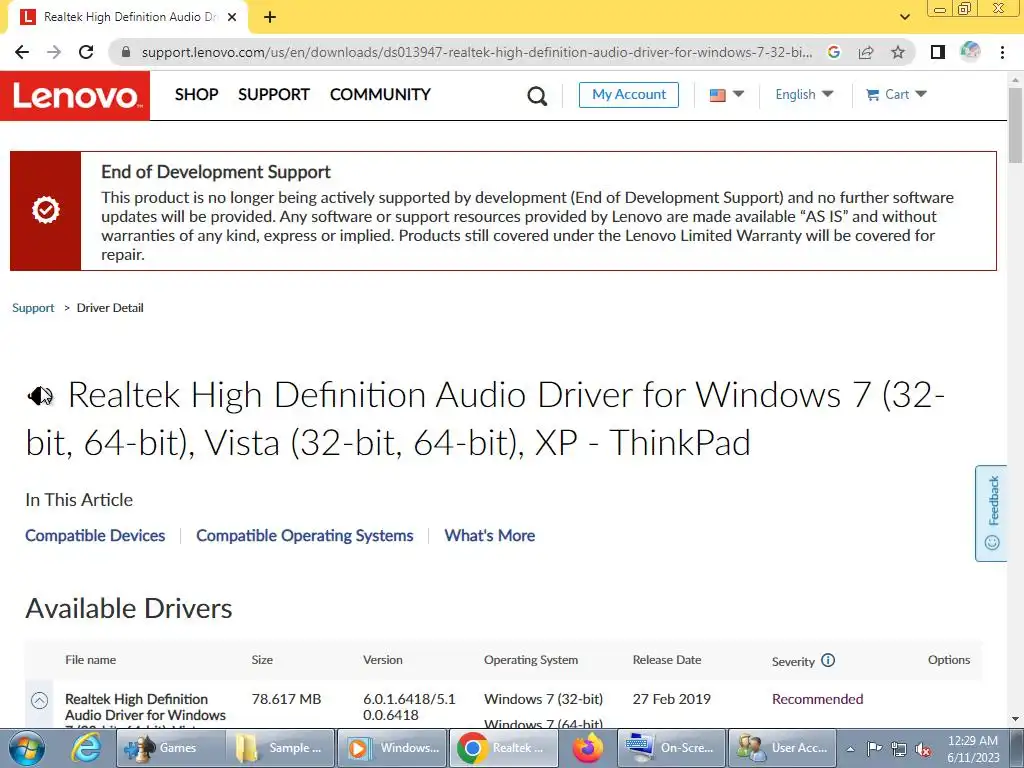Close the Realtek High Definition Audio tab
This screenshot has height=768, width=1024.
[x=232, y=17]
